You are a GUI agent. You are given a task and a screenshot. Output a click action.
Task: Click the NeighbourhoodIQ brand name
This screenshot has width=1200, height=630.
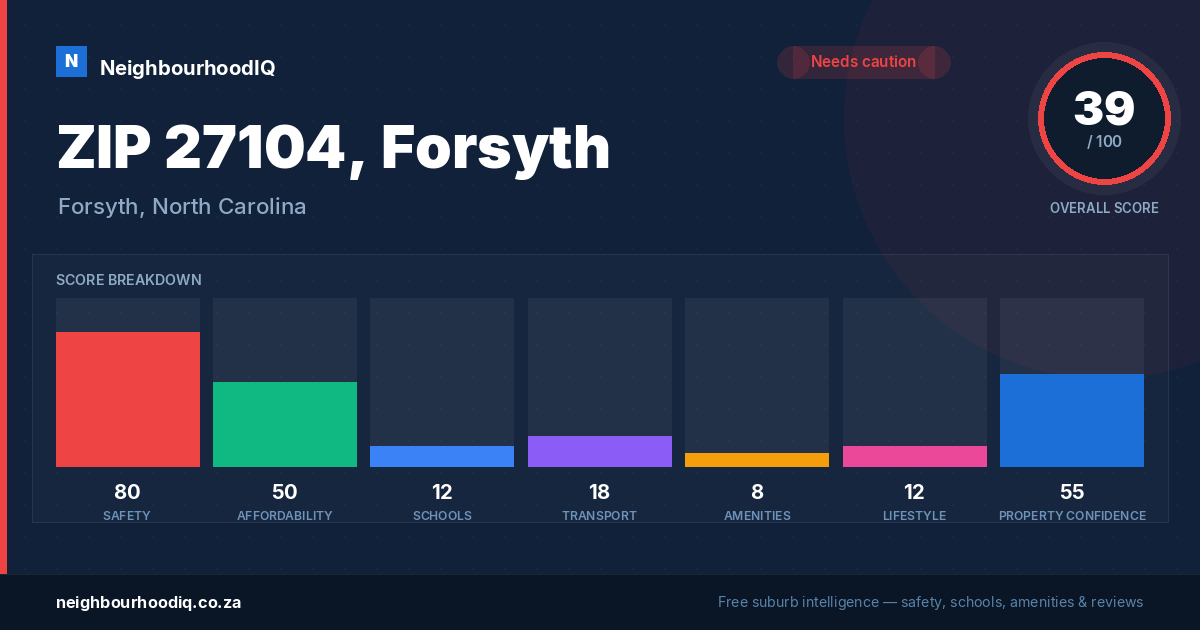click(187, 68)
